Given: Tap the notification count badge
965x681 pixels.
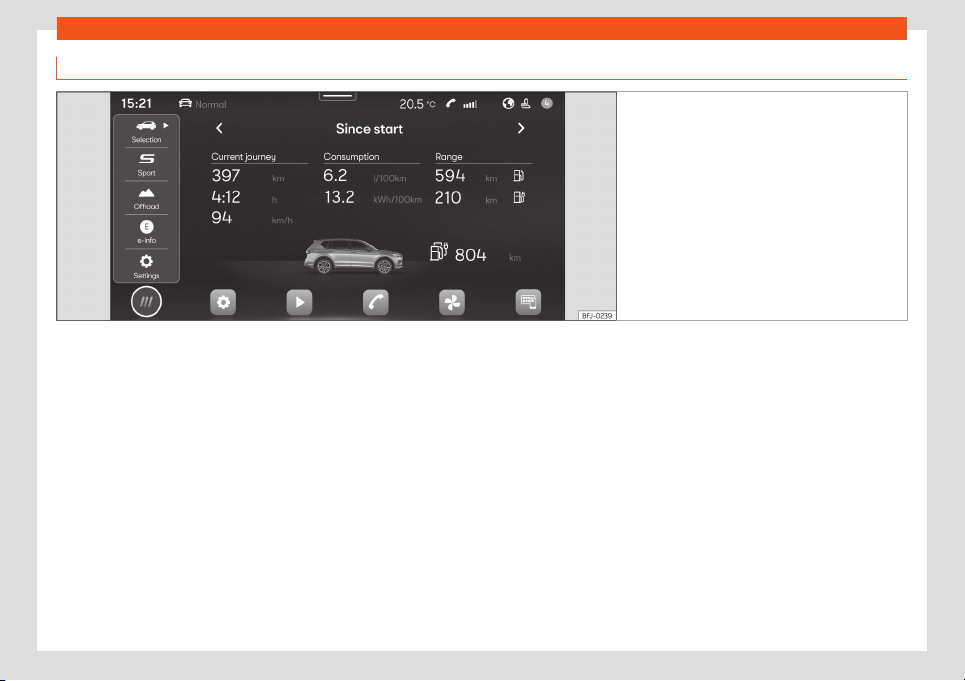Looking at the screenshot, I should 547,103.
